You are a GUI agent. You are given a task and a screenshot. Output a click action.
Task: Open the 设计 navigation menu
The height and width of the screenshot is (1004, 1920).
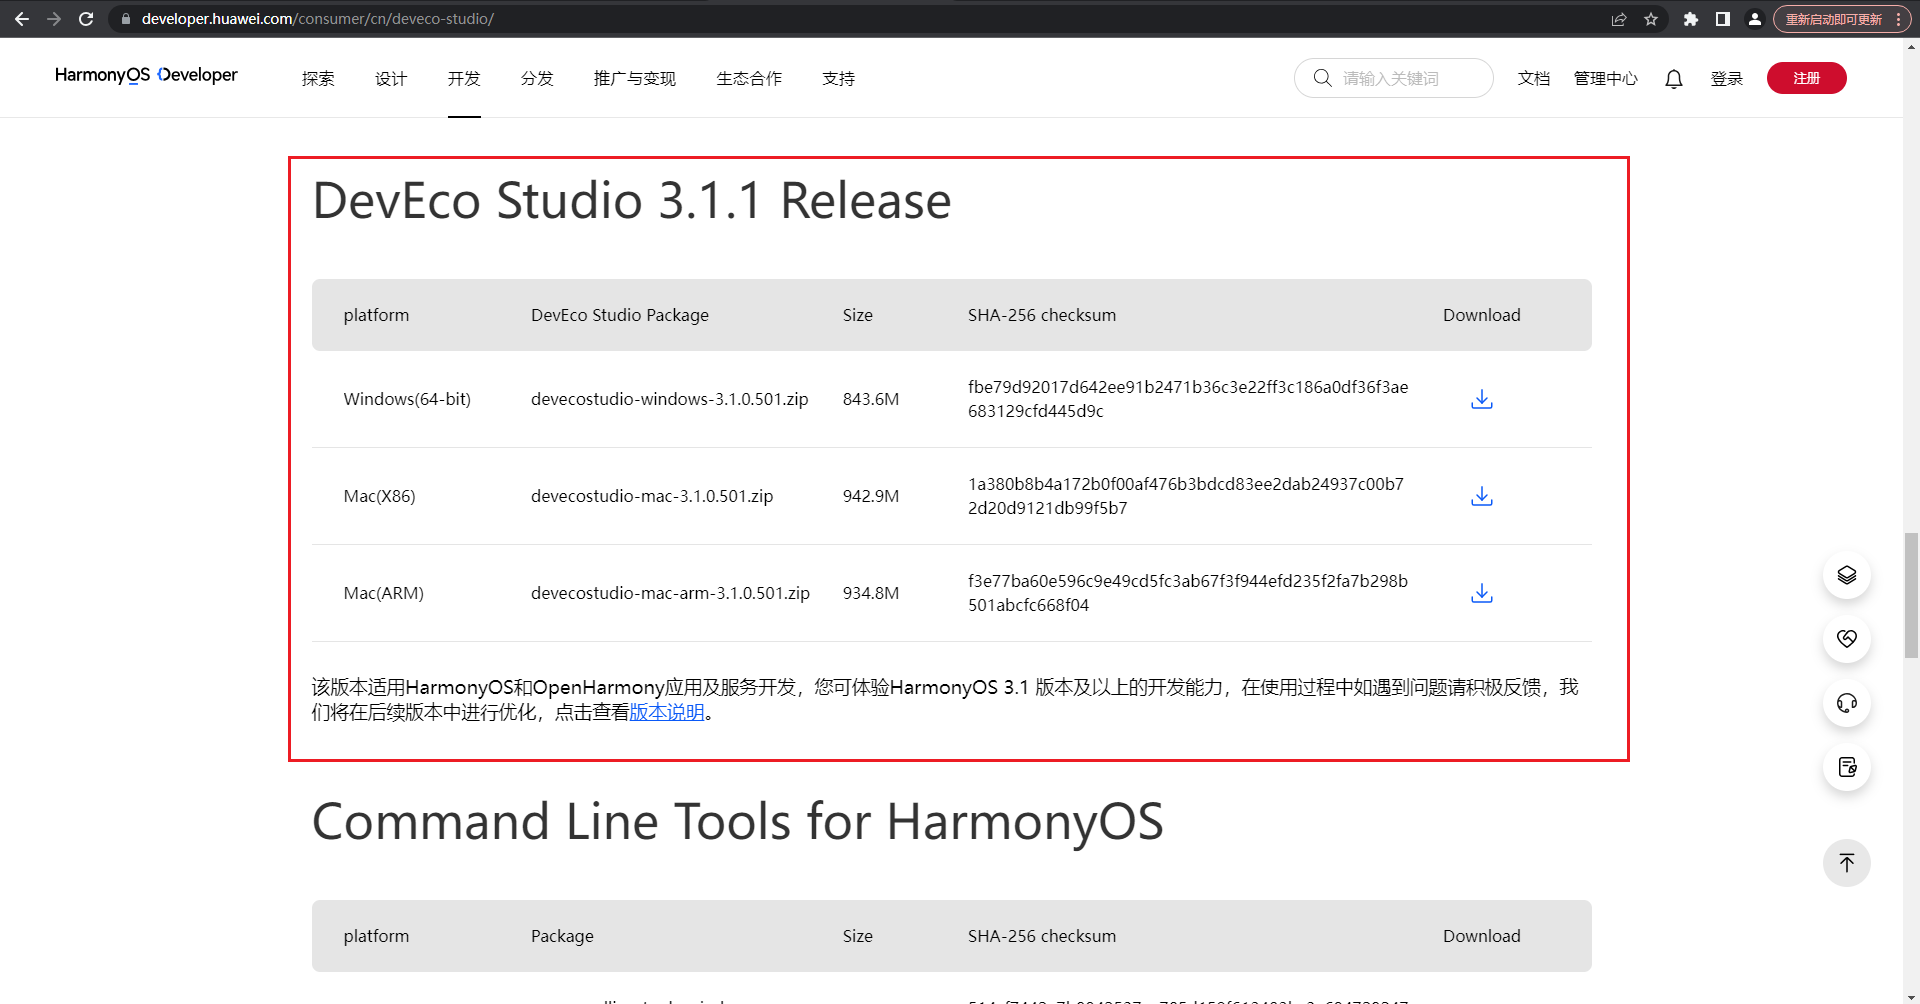pos(391,79)
